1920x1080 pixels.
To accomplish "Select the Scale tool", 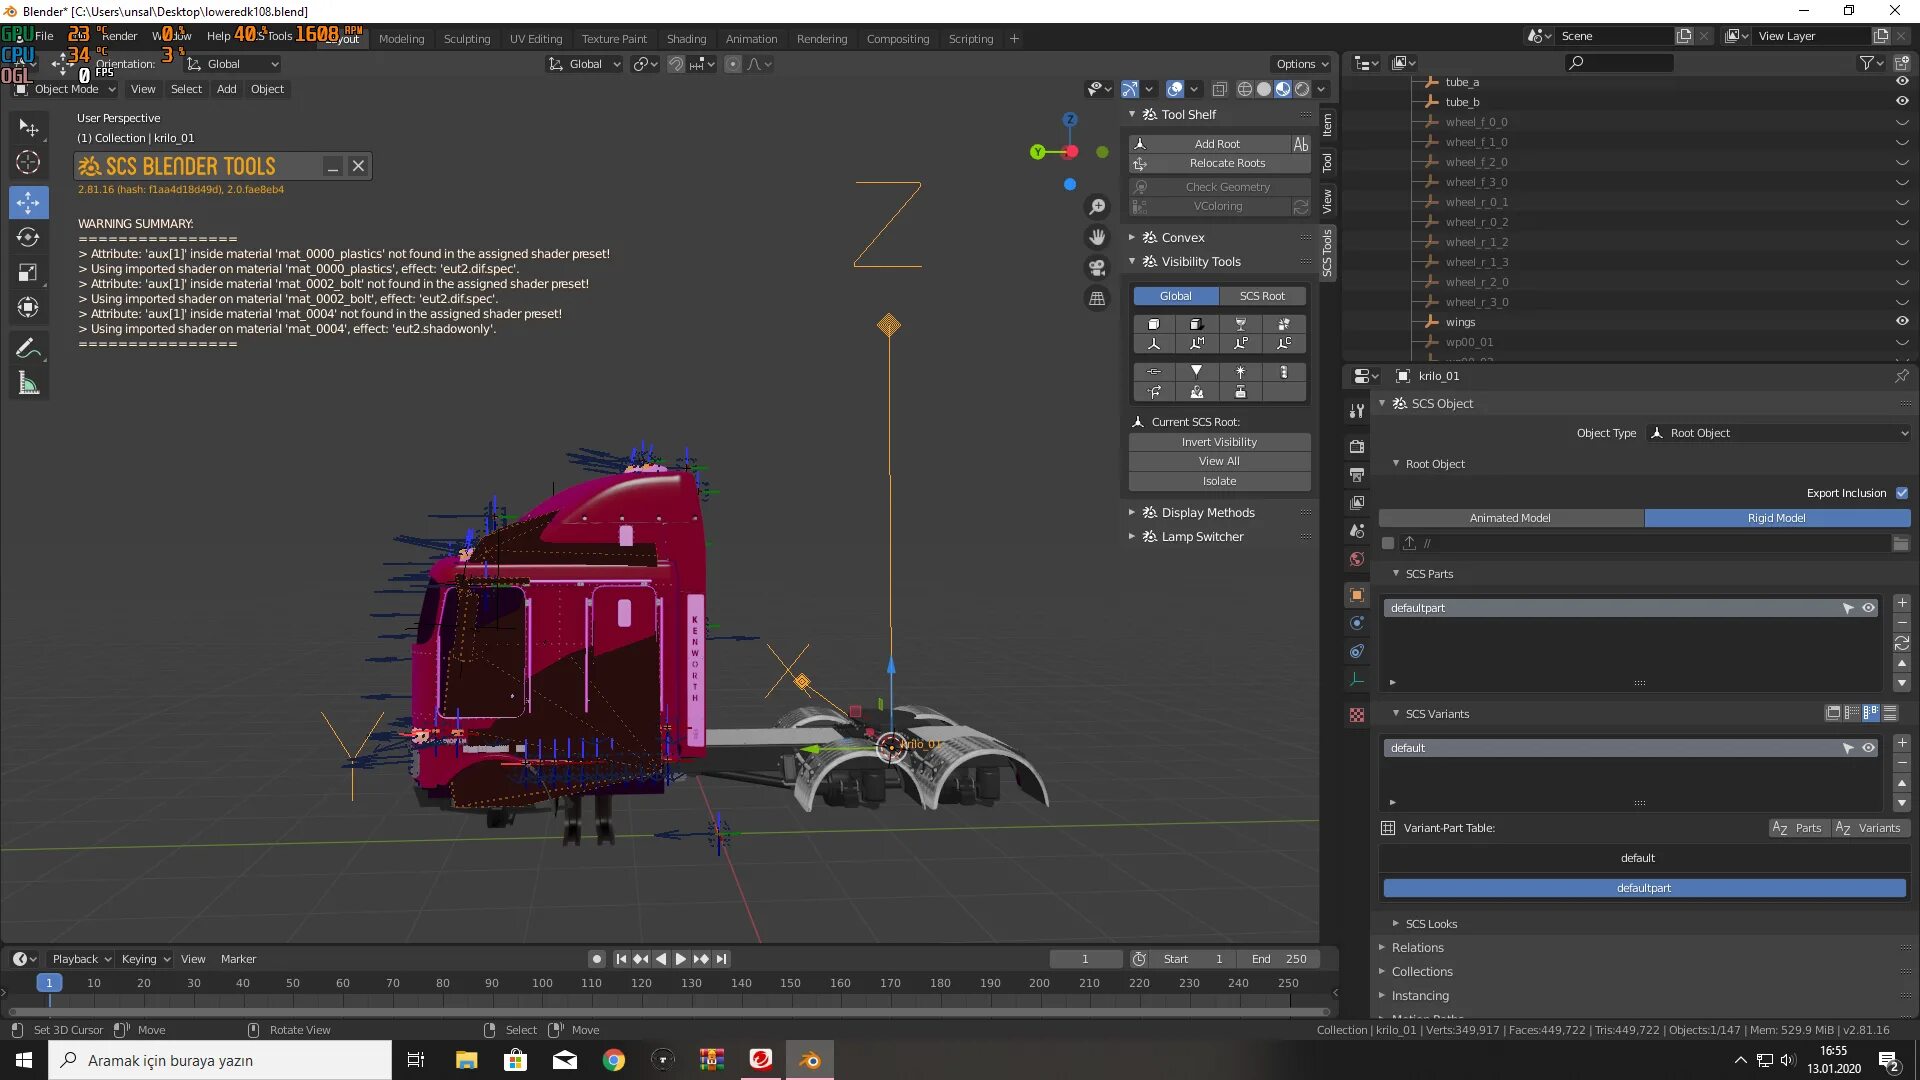I will coord(28,273).
